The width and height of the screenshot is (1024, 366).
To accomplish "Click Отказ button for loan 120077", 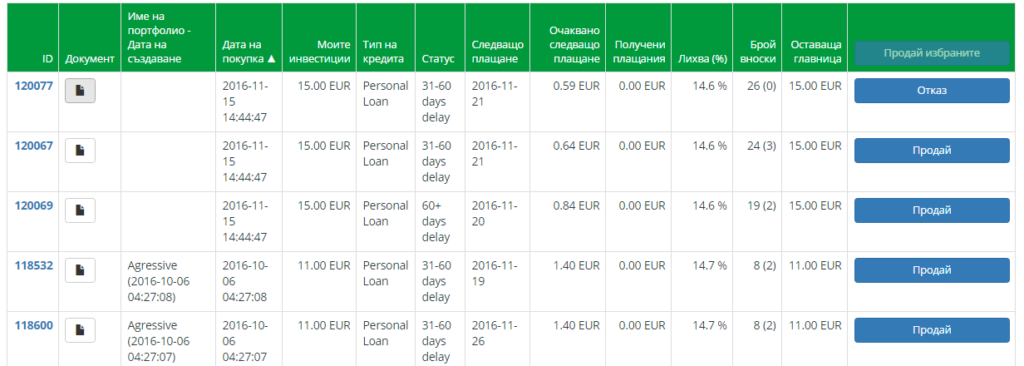I will click(x=932, y=91).
